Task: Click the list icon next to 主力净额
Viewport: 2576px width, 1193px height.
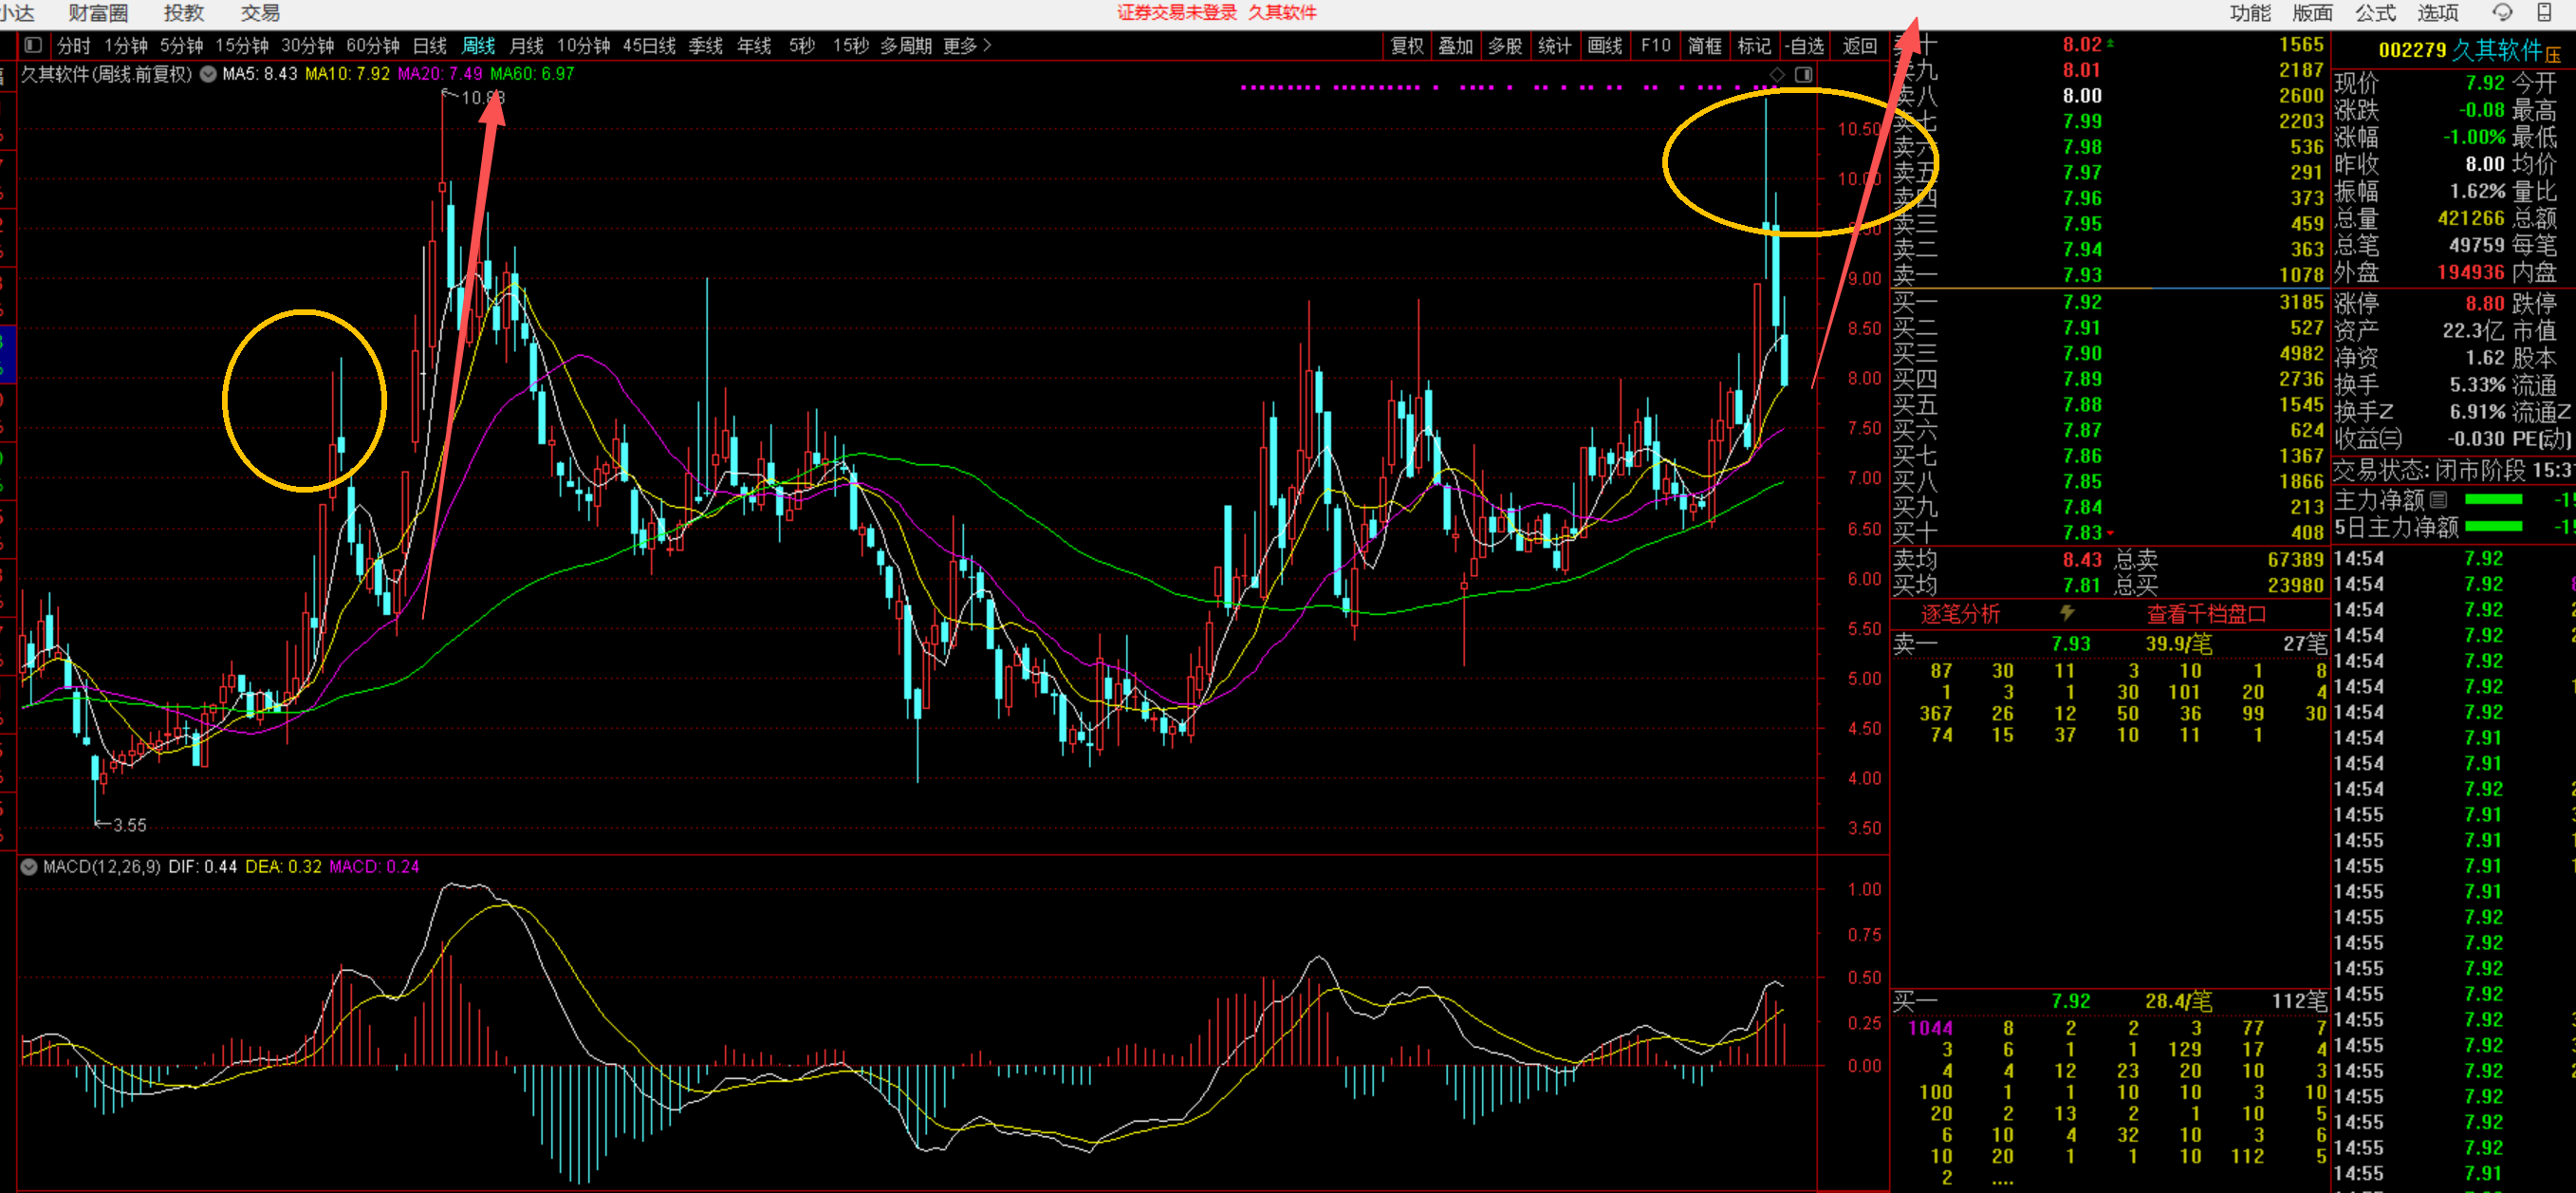Action: (x=2439, y=500)
